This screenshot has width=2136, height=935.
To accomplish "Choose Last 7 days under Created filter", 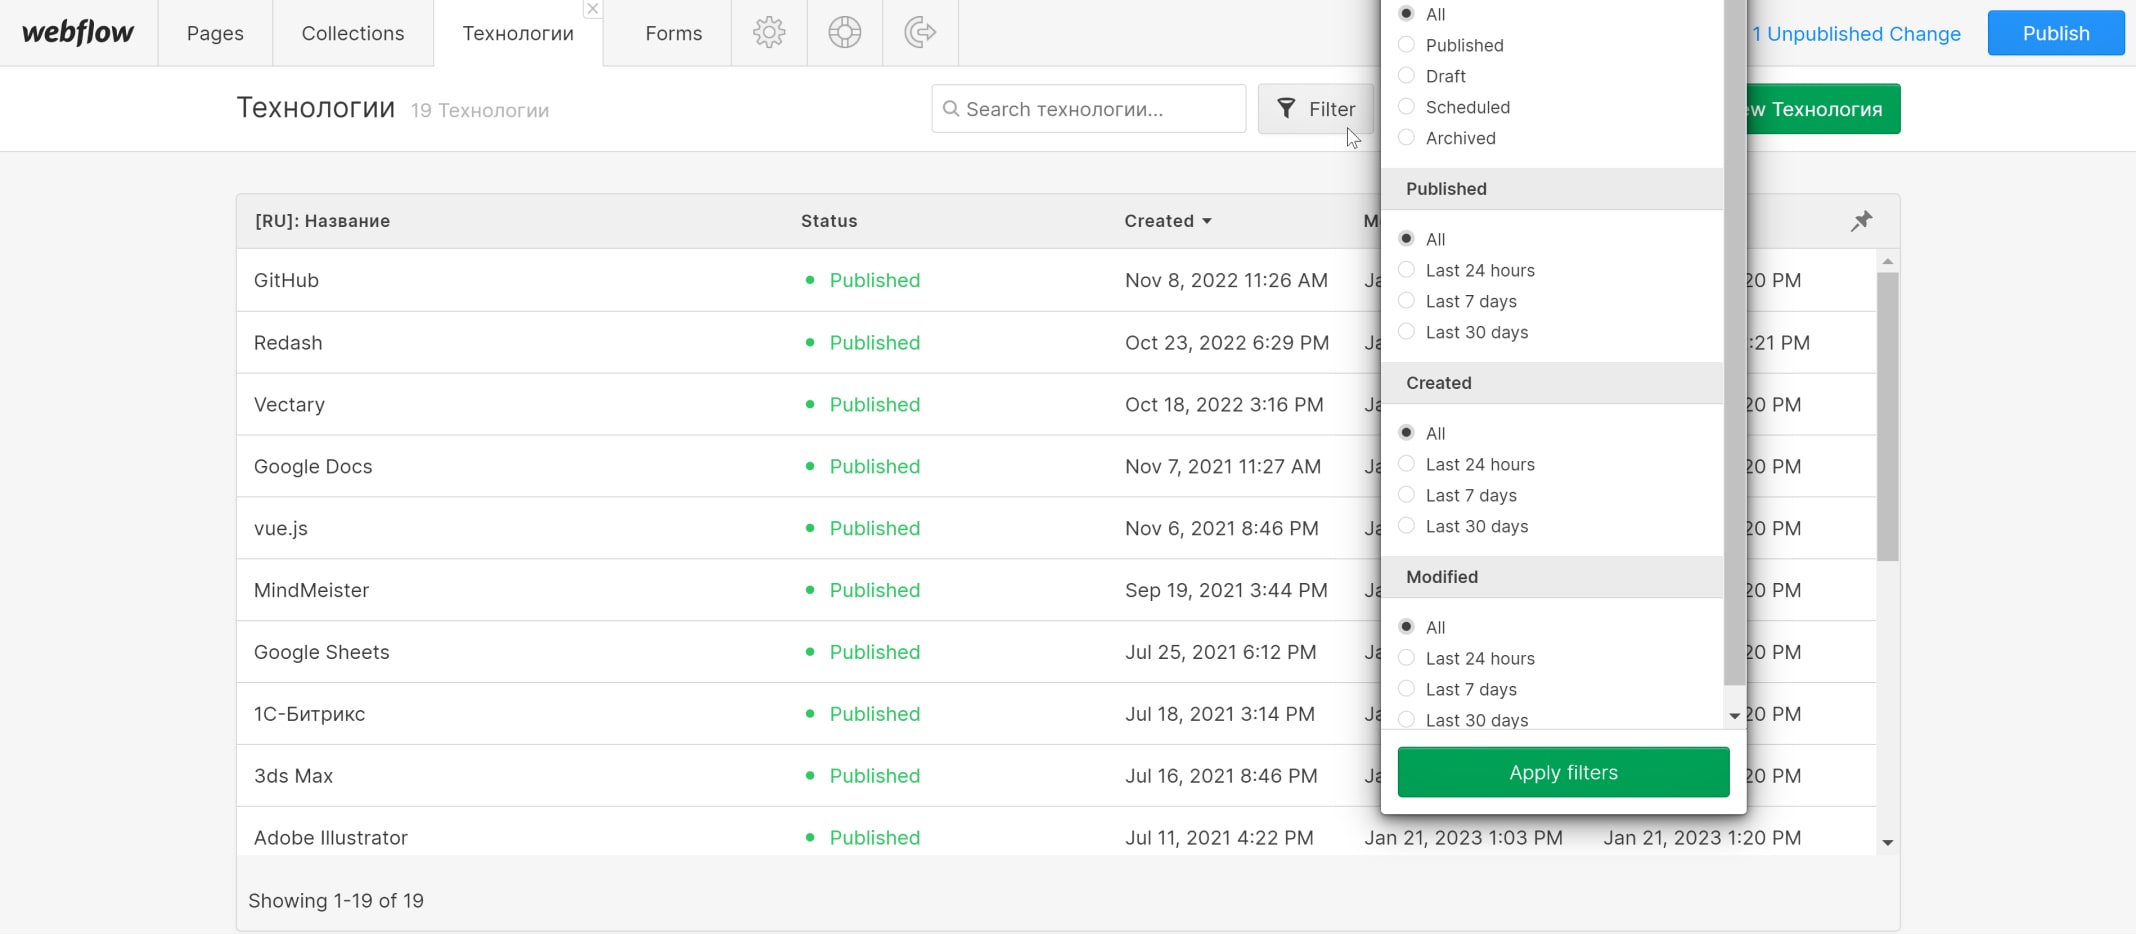I will 1406,495.
